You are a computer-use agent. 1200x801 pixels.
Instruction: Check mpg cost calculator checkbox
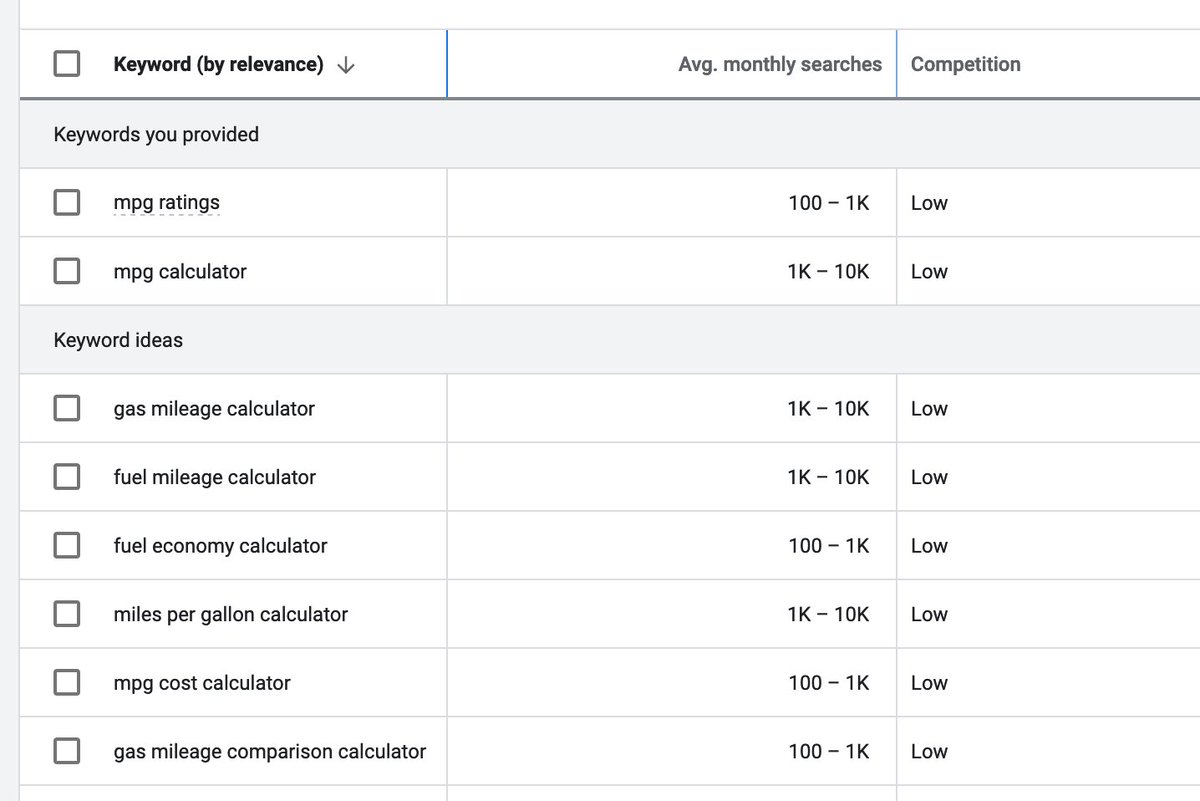66,682
